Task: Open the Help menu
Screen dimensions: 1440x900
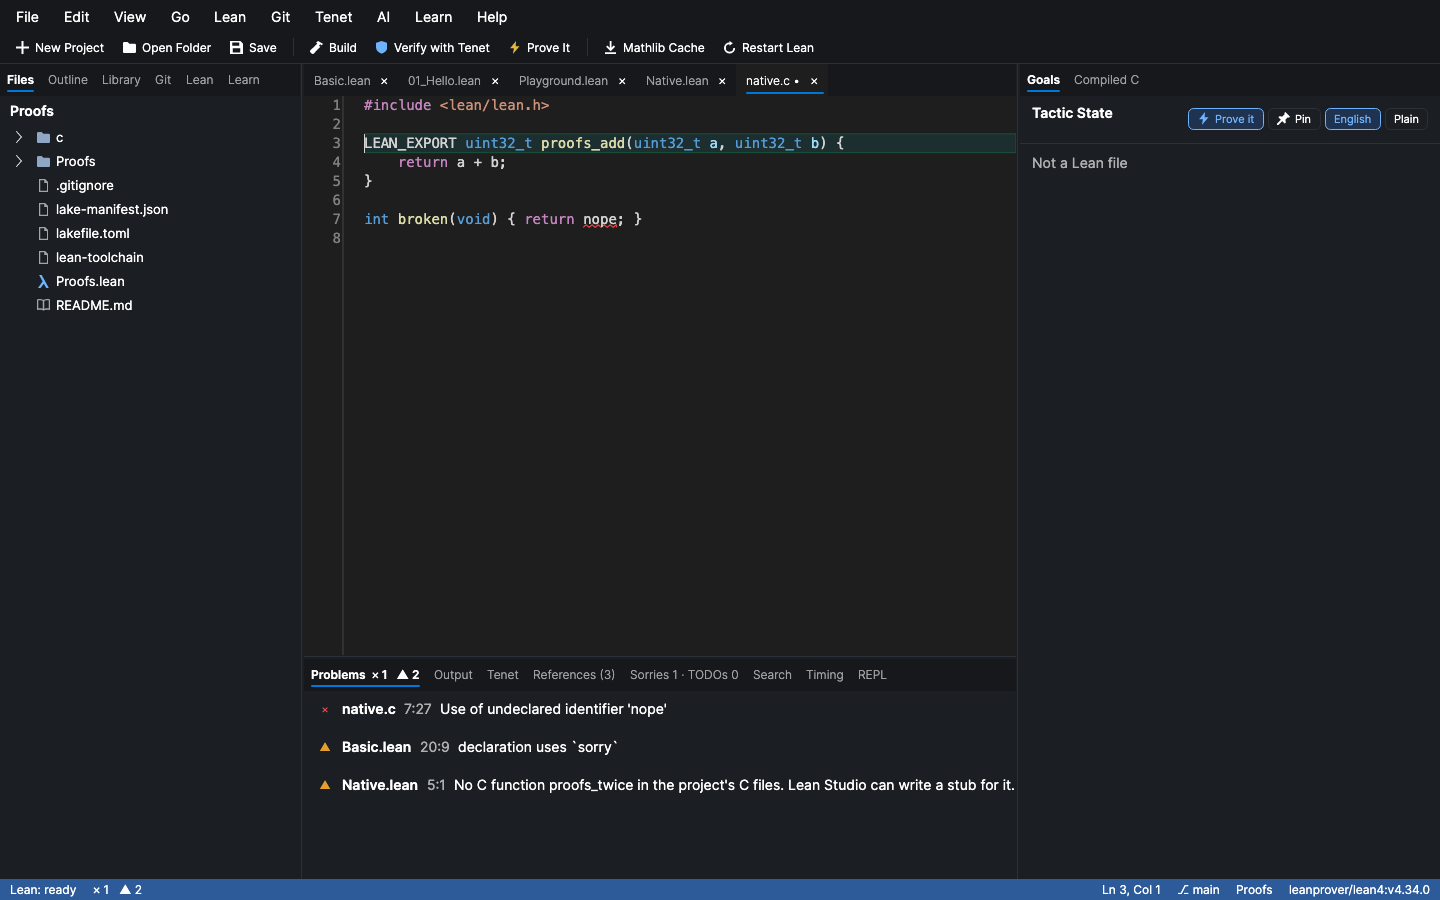Action: [x=492, y=17]
